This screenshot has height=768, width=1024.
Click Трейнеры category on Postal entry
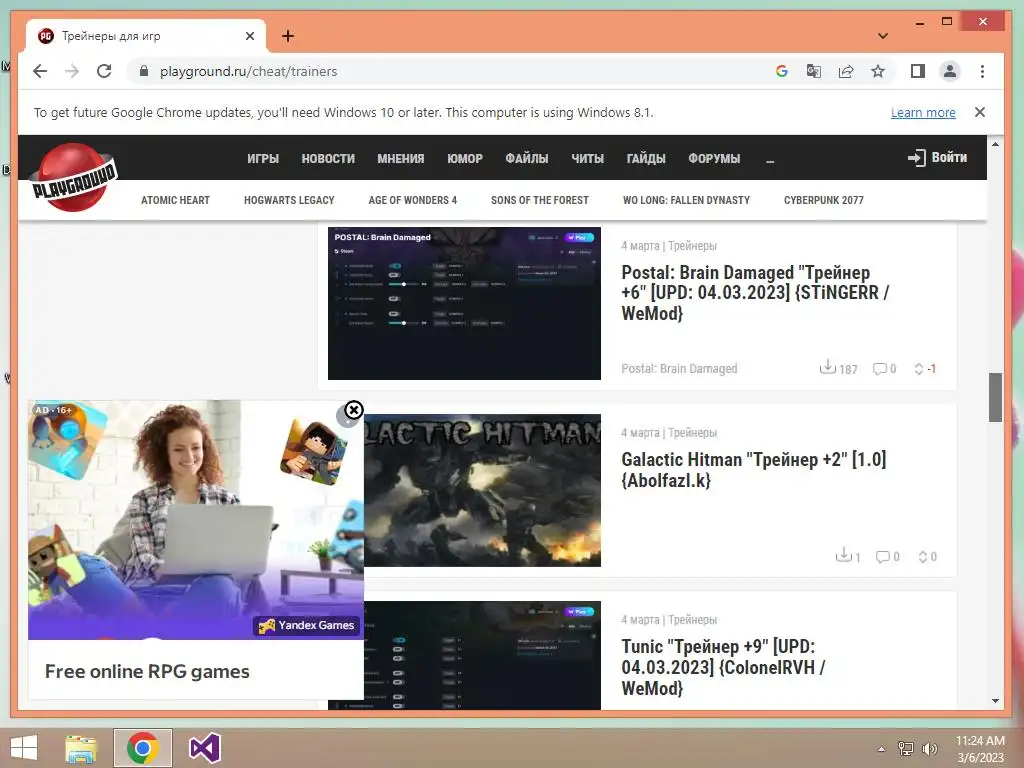[692, 246]
